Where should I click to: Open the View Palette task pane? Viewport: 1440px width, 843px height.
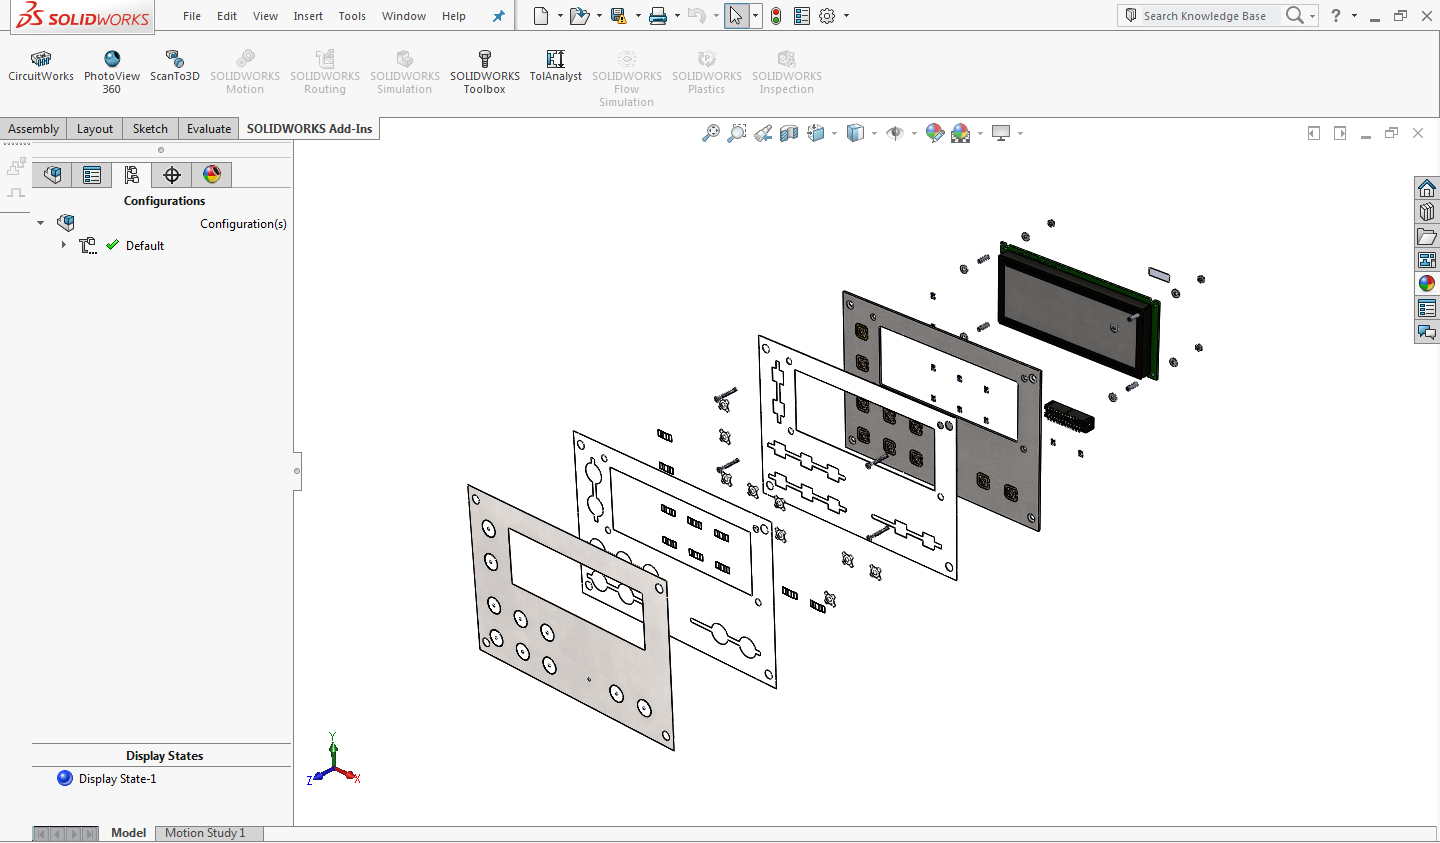tap(1426, 259)
